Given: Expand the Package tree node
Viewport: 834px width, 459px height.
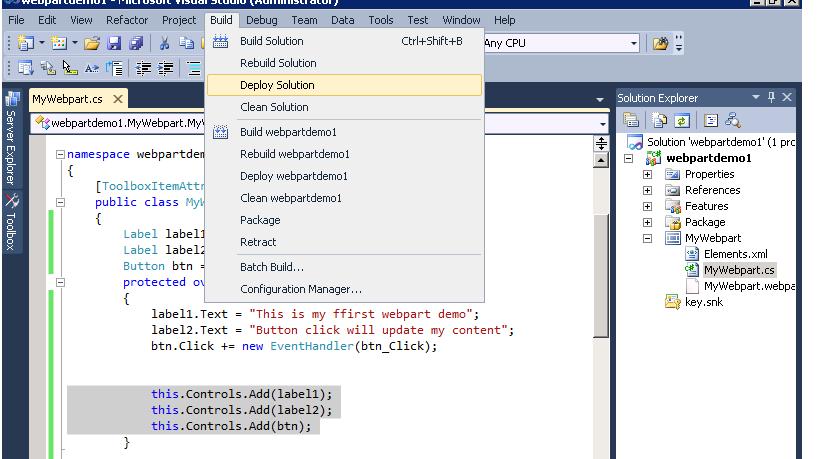Looking at the screenshot, I should 647,222.
